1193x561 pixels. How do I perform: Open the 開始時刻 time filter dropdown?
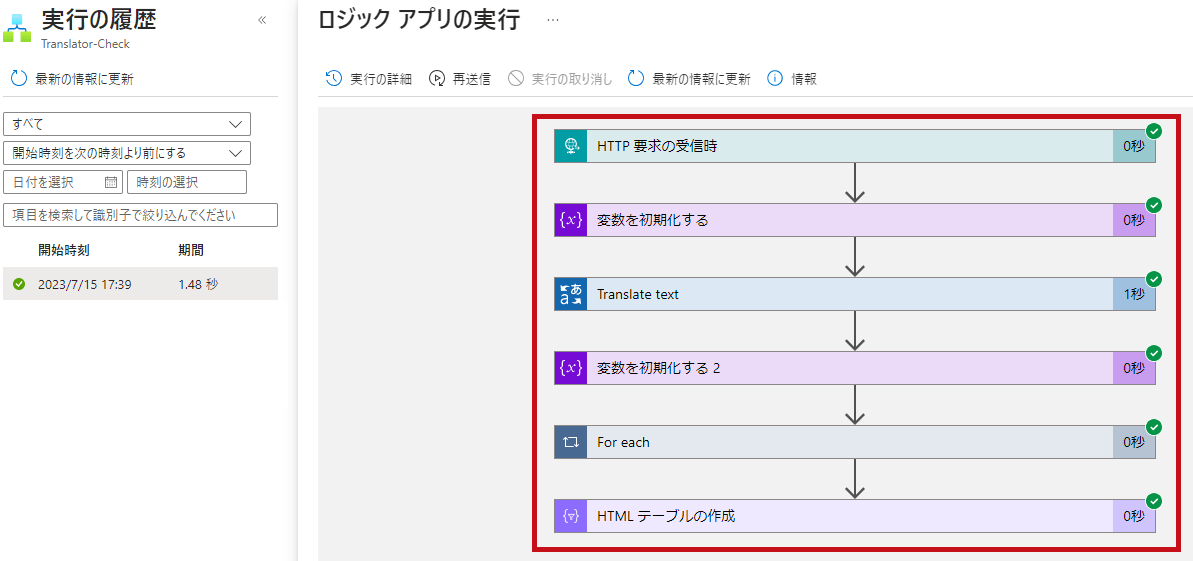[127, 153]
